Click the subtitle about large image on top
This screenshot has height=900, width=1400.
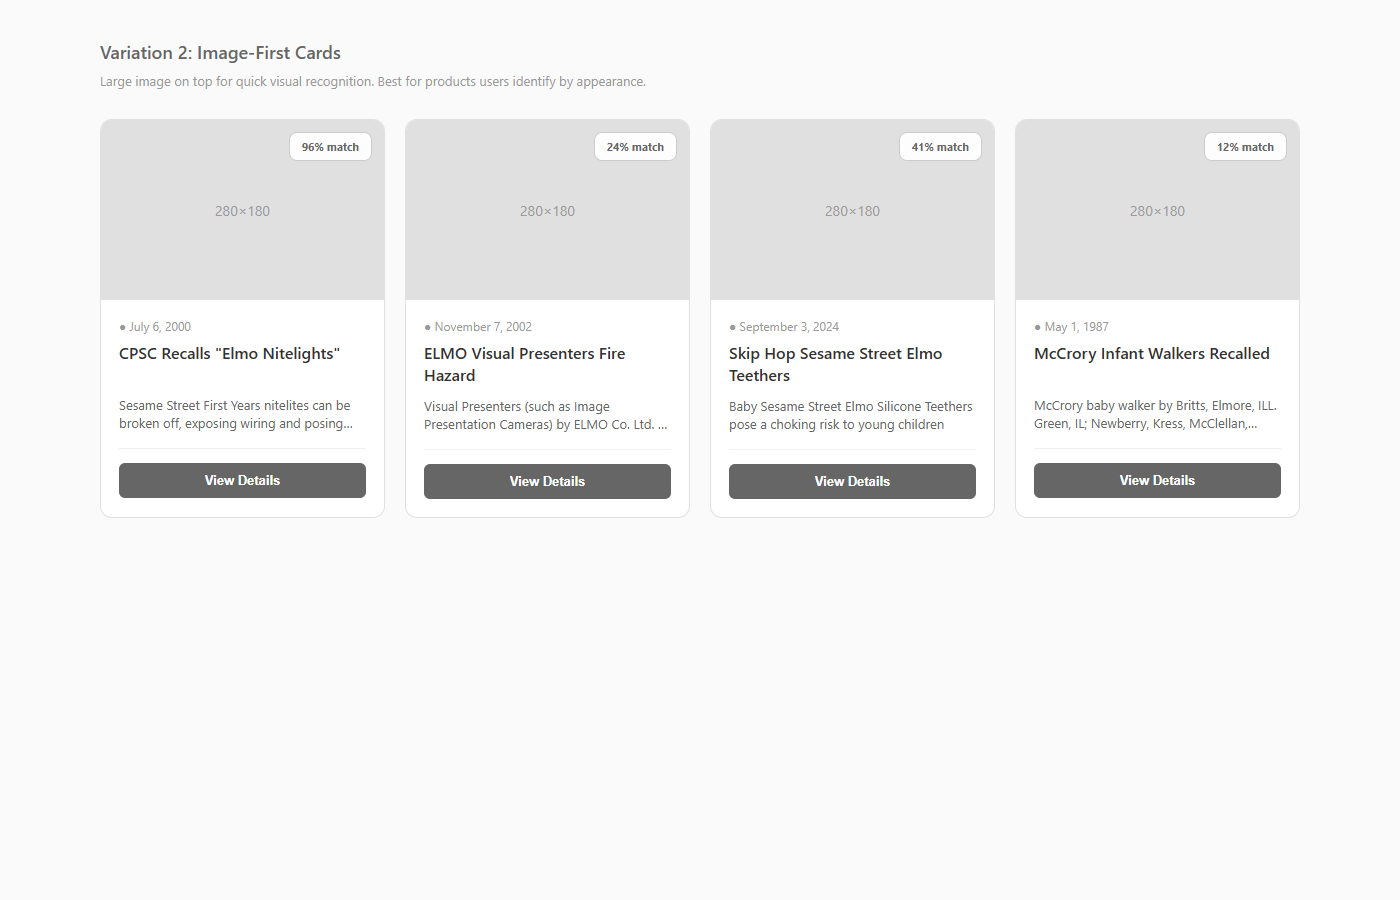pos(373,82)
